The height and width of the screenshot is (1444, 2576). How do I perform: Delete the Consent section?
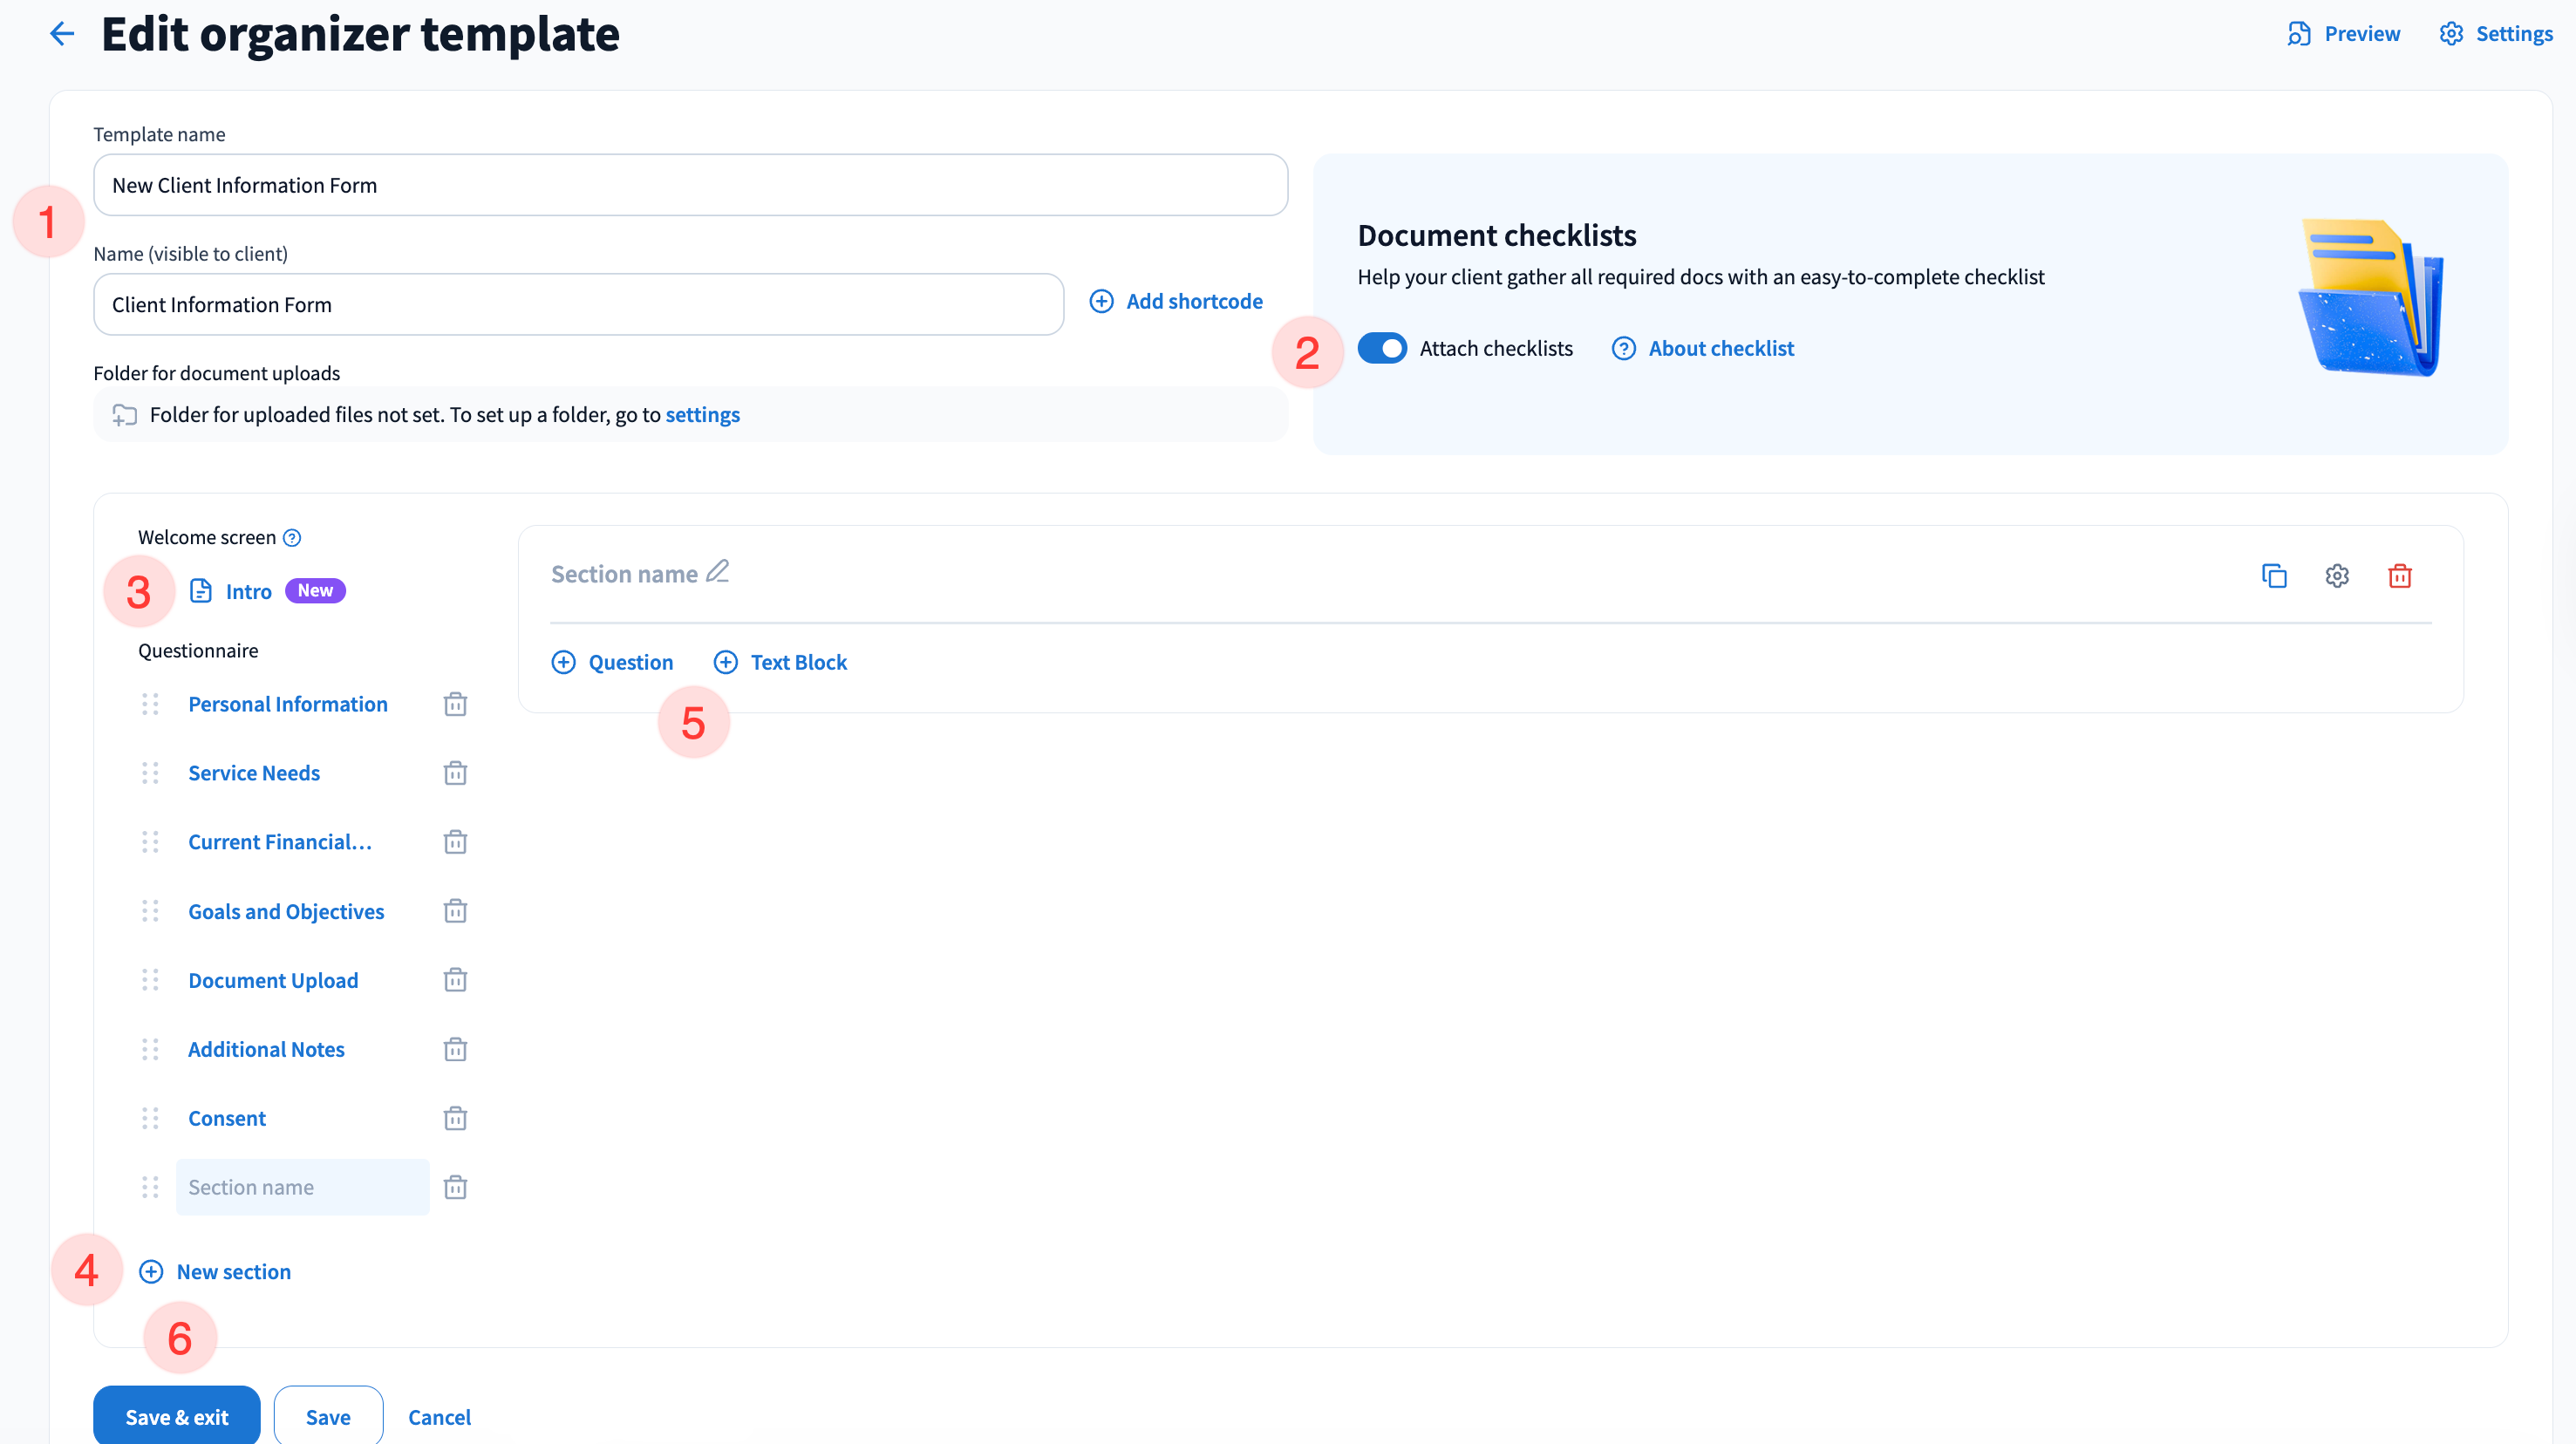pos(455,1119)
